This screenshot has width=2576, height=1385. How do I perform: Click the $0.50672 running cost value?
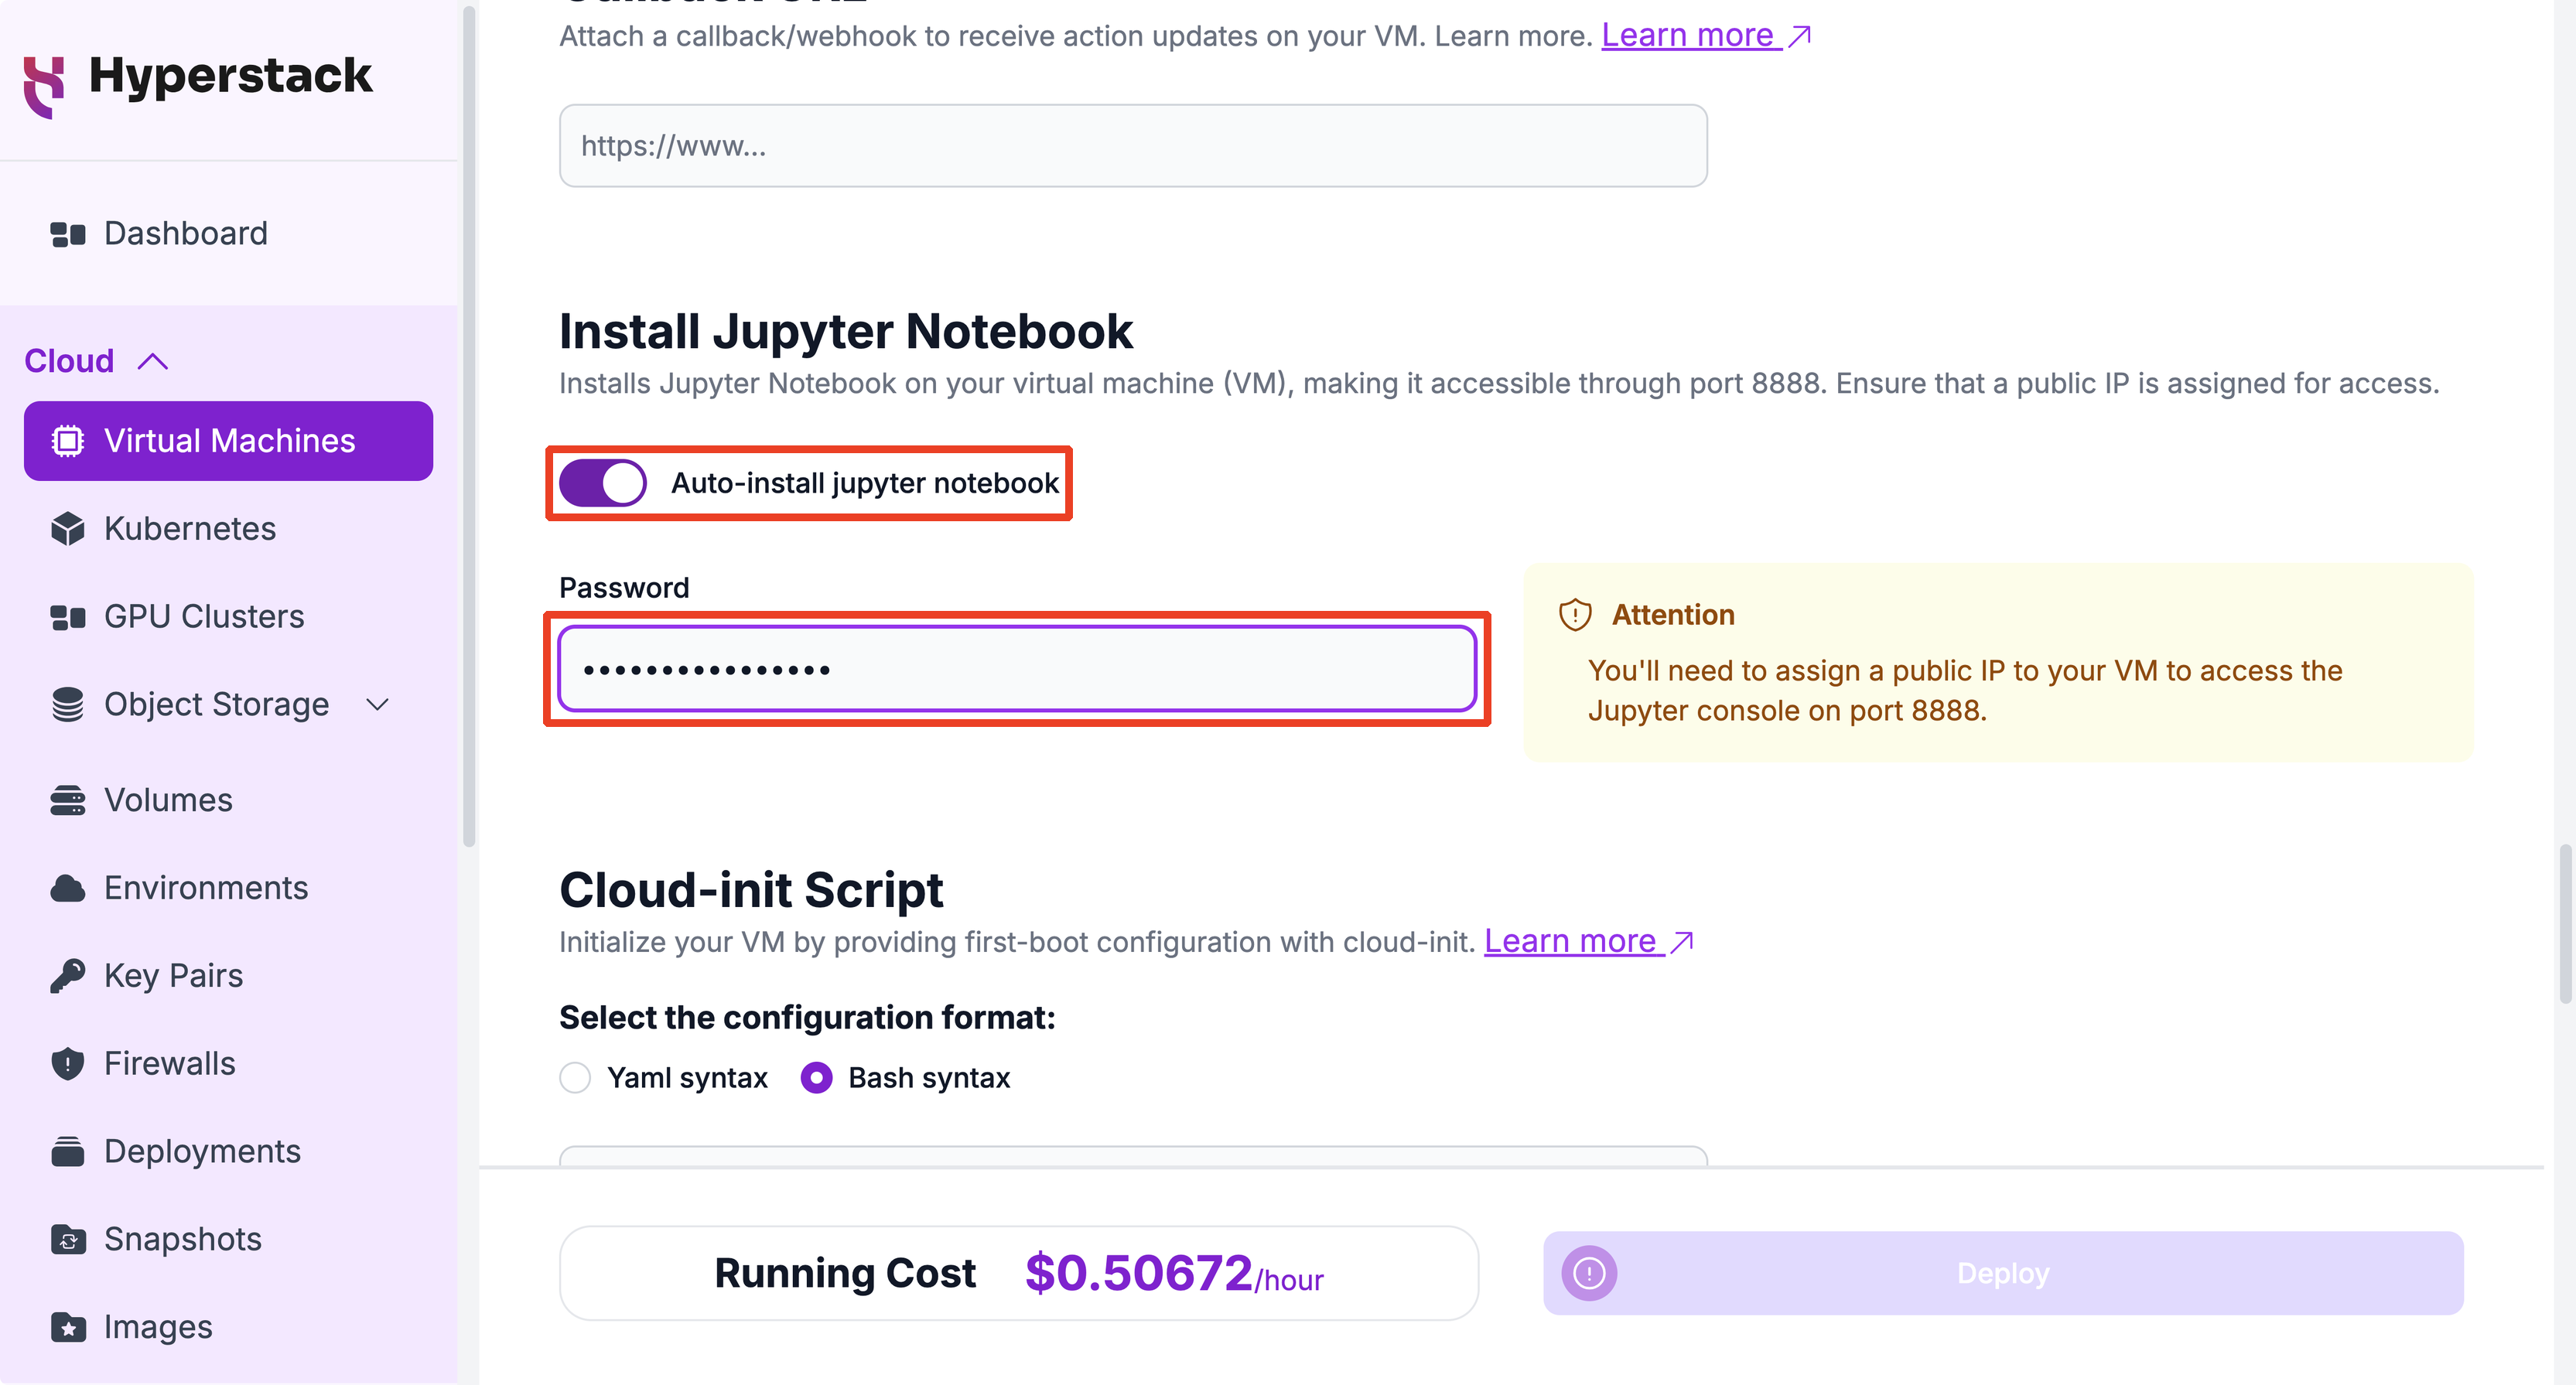coord(1138,1273)
